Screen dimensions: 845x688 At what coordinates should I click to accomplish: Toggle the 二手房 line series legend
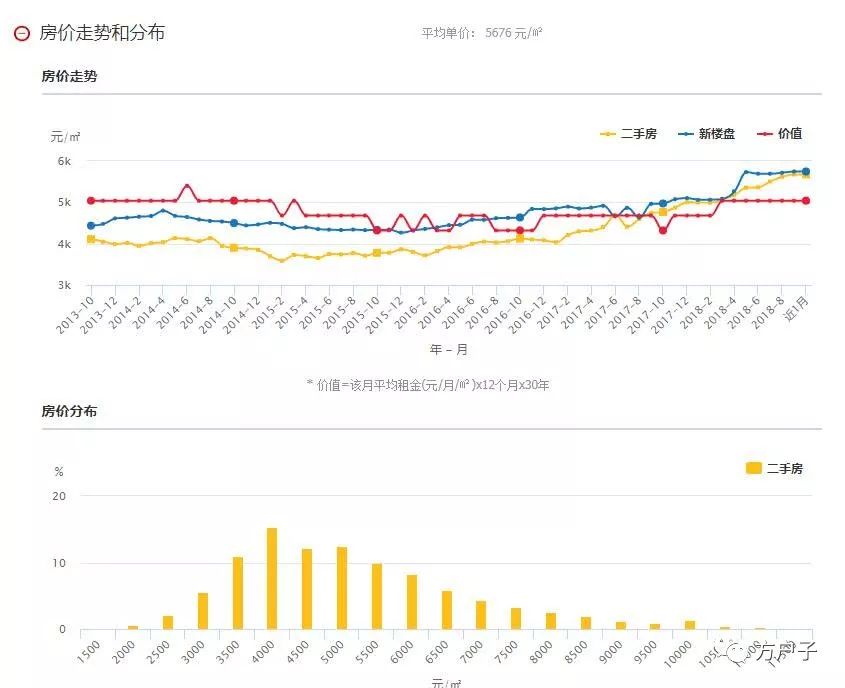[629, 134]
